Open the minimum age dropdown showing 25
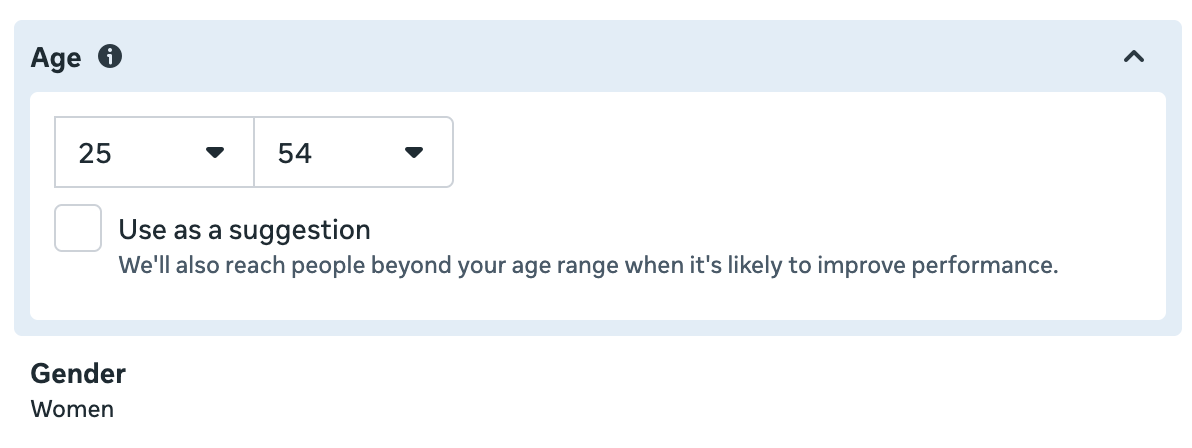The height and width of the screenshot is (448, 1192). [154, 152]
